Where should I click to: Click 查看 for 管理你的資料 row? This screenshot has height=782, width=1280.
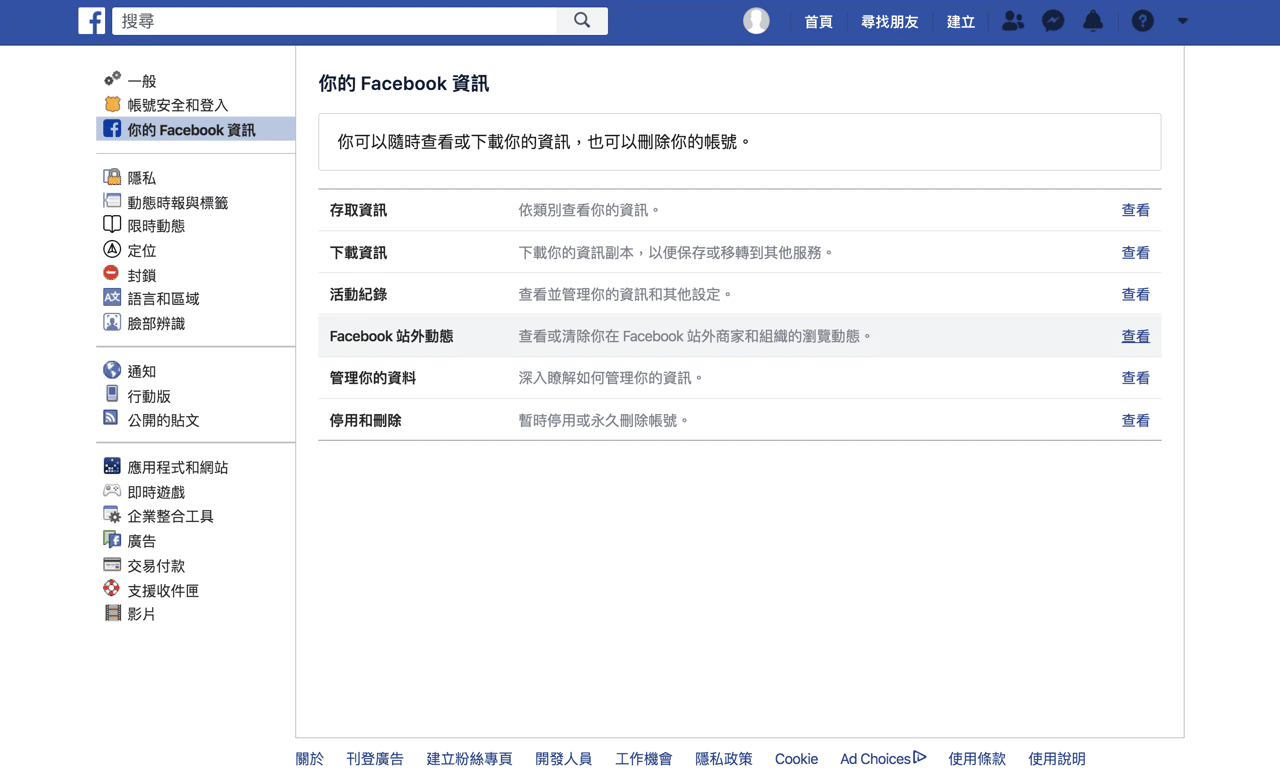[1135, 378]
